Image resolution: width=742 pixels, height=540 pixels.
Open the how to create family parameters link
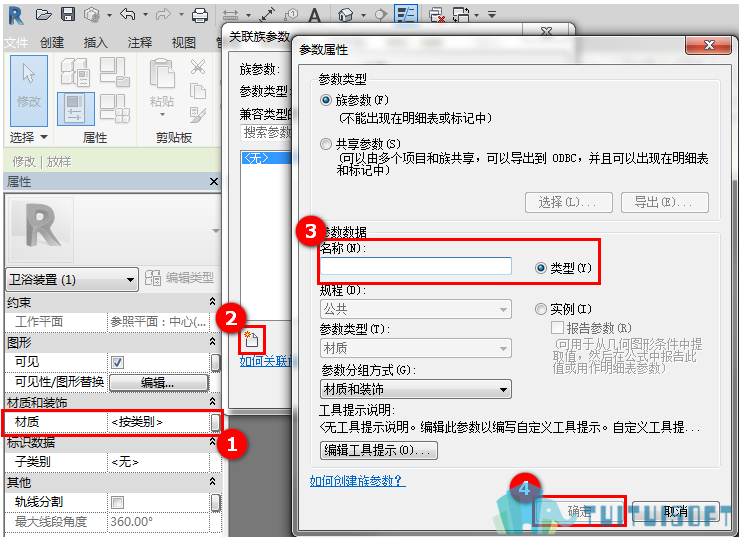pos(357,481)
